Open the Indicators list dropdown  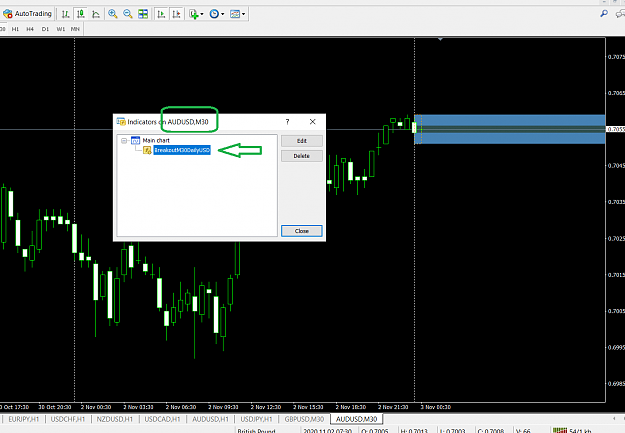(196, 14)
